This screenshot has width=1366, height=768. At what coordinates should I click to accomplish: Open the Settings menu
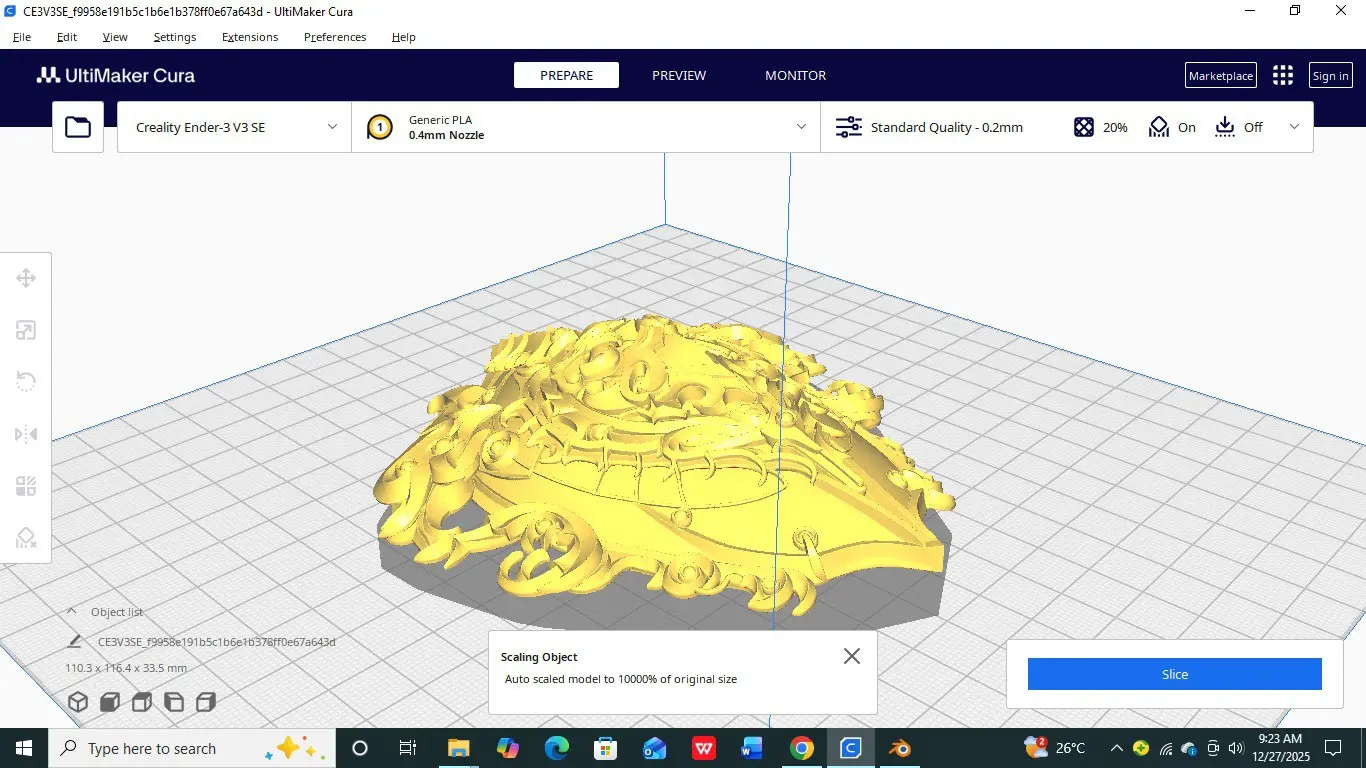pyautogui.click(x=175, y=37)
